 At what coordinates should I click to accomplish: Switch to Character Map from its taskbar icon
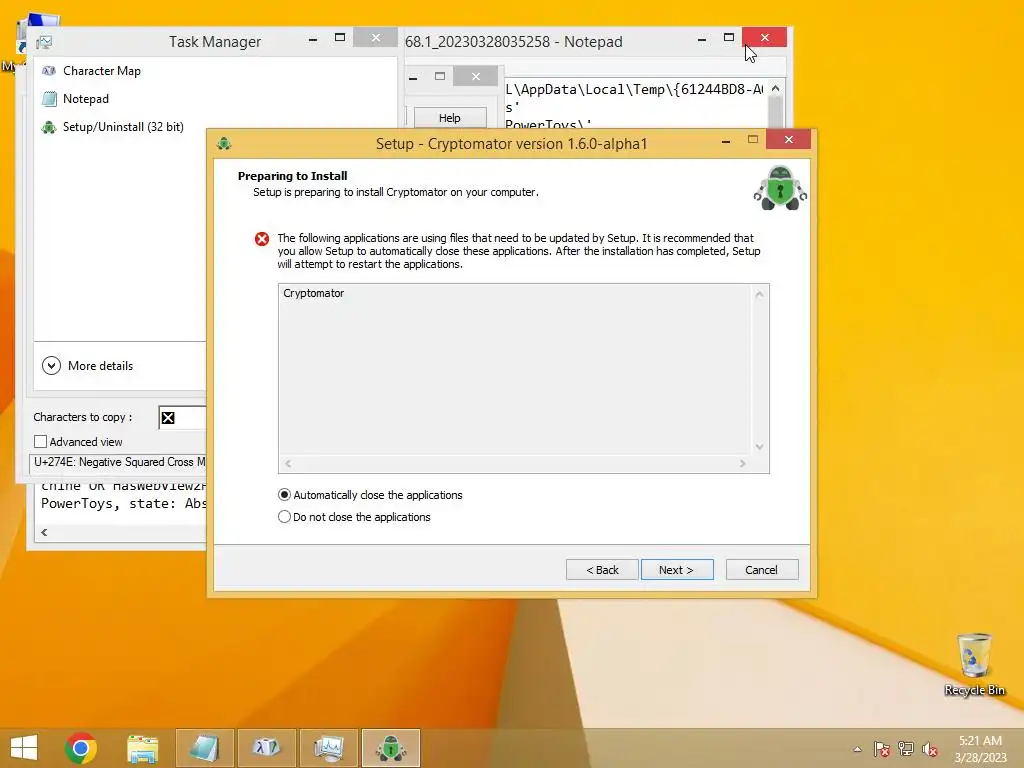266,748
